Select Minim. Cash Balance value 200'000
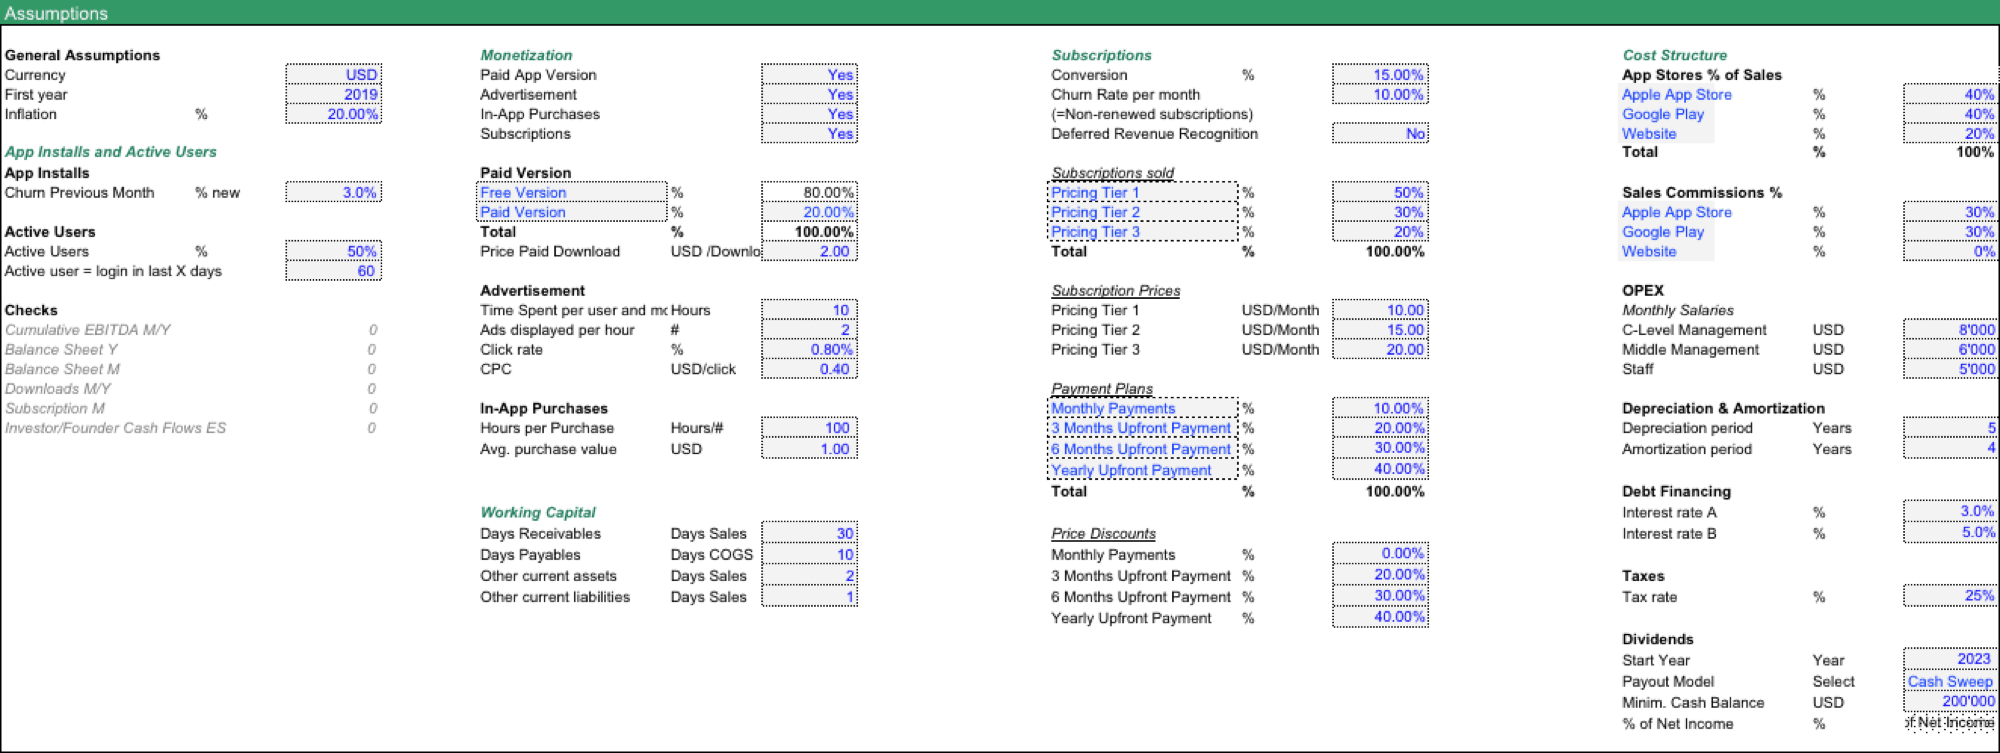Screen dimensions: 2000x753 (x=1950, y=702)
